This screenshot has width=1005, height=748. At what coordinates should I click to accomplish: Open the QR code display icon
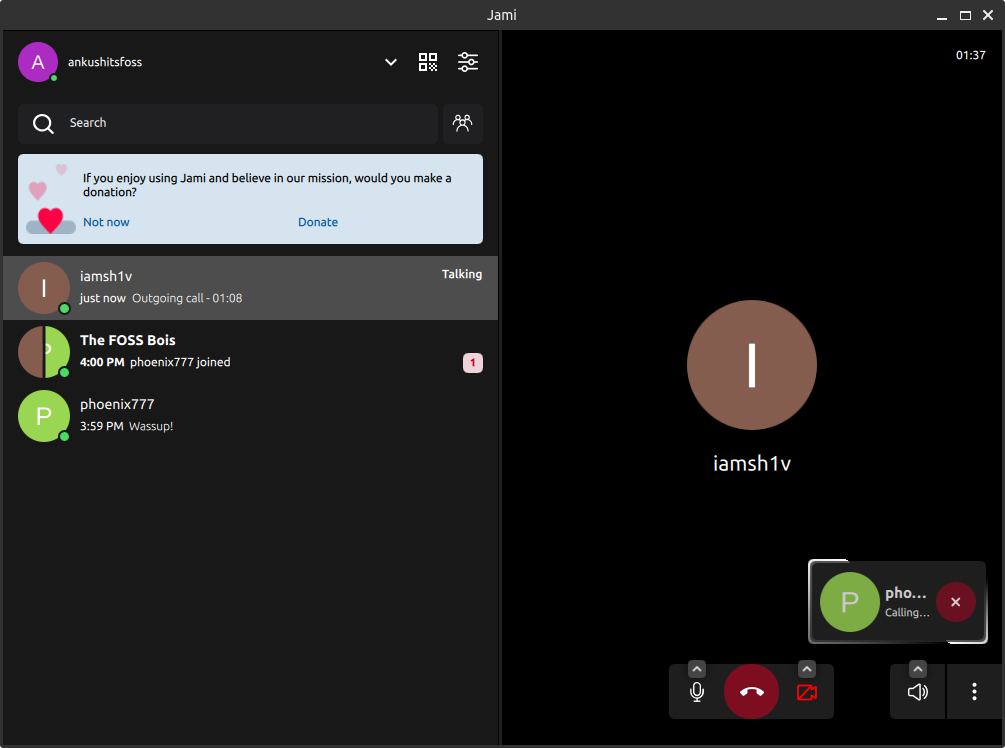[x=428, y=61]
